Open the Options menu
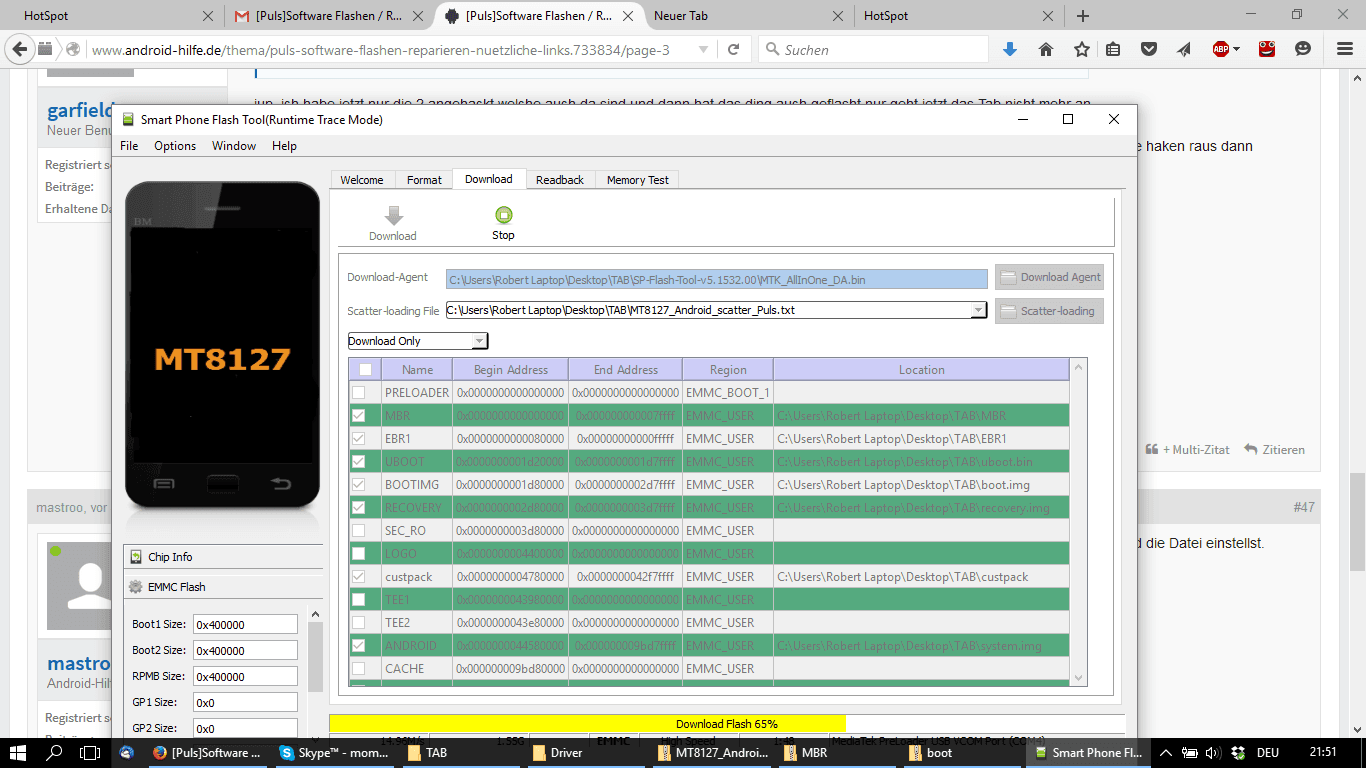Screen dimensions: 1366x768 pyautogui.click(x=175, y=146)
